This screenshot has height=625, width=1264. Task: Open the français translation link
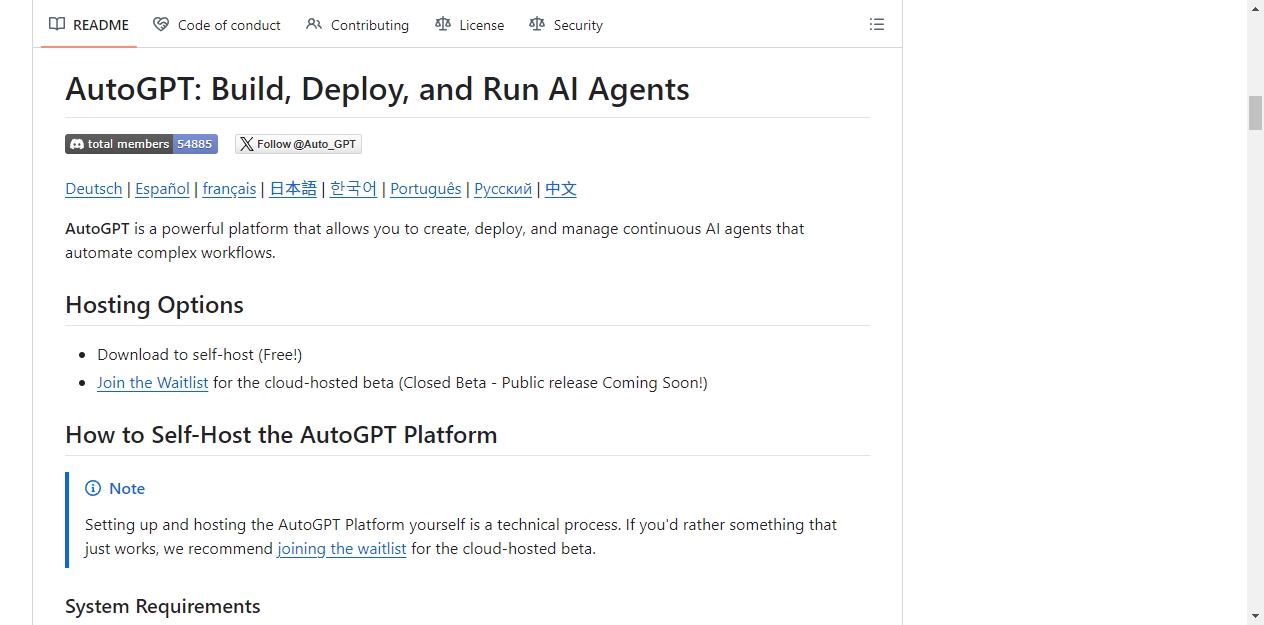pyautogui.click(x=229, y=189)
